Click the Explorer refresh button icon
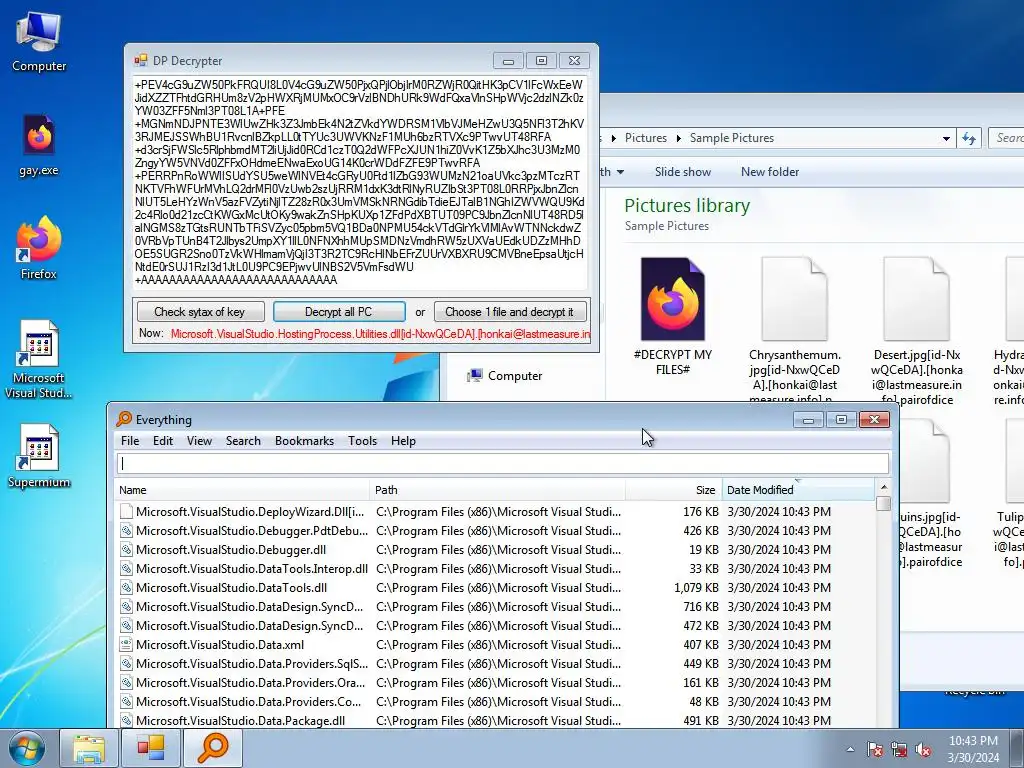 [969, 138]
